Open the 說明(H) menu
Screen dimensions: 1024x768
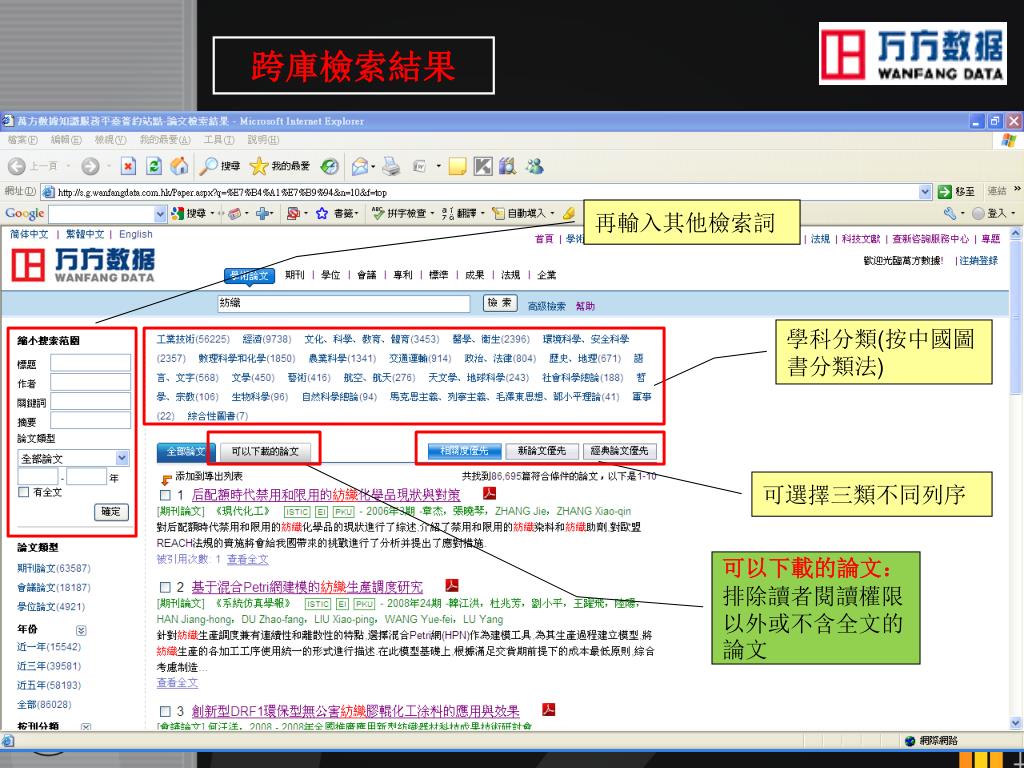click(x=263, y=140)
